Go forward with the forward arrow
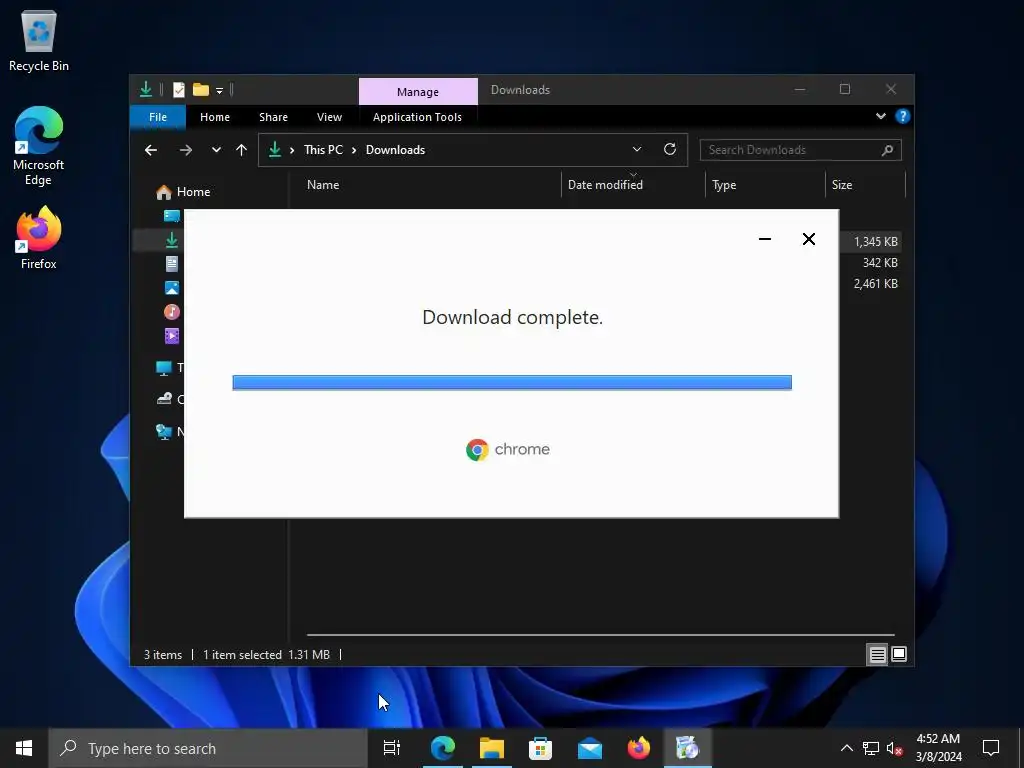 (186, 150)
